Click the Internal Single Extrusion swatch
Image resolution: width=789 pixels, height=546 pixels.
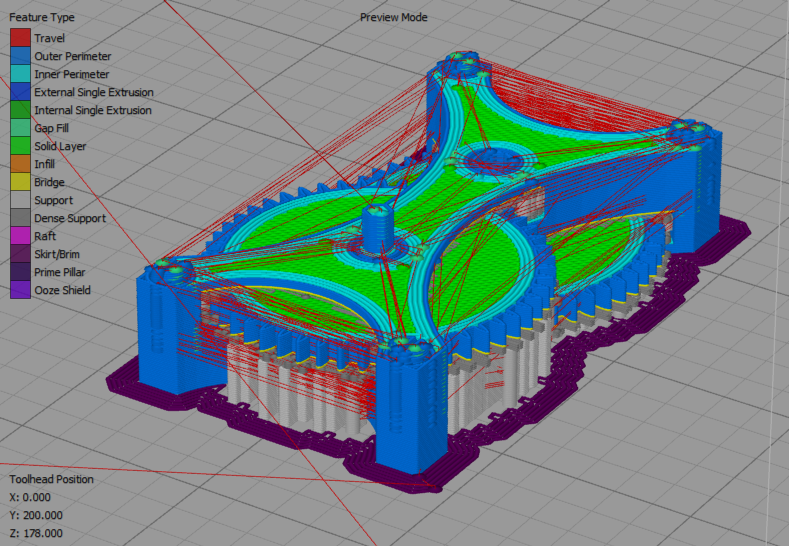pyautogui.click(x=20, y=110)
